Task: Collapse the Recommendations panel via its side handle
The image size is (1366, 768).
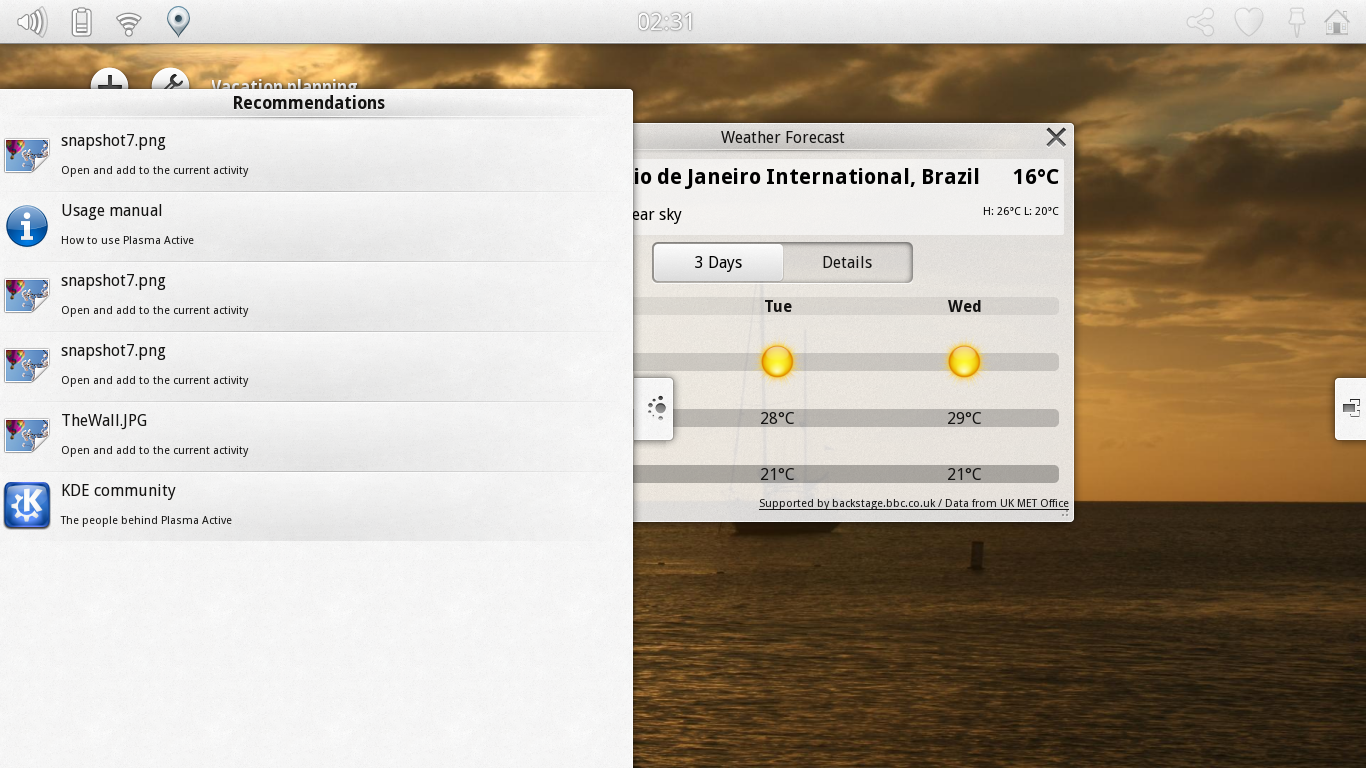Action: 655,408
